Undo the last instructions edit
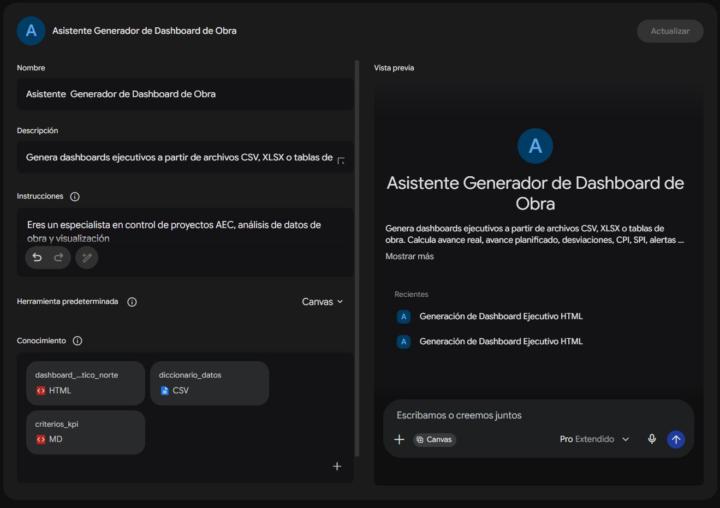Screen dimensions: 720x508 pos(37,258)
